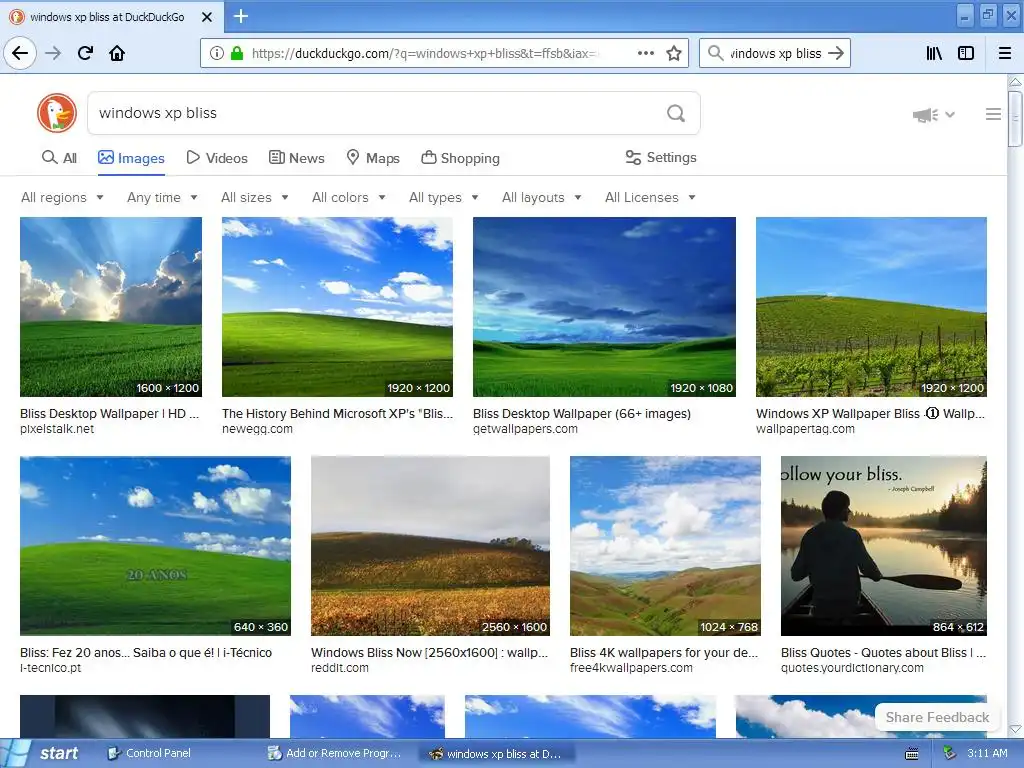The image size is (1024, 768).
Task: Open the follow your bliss canoe thumbnail
Action: (x=884, y=546)
